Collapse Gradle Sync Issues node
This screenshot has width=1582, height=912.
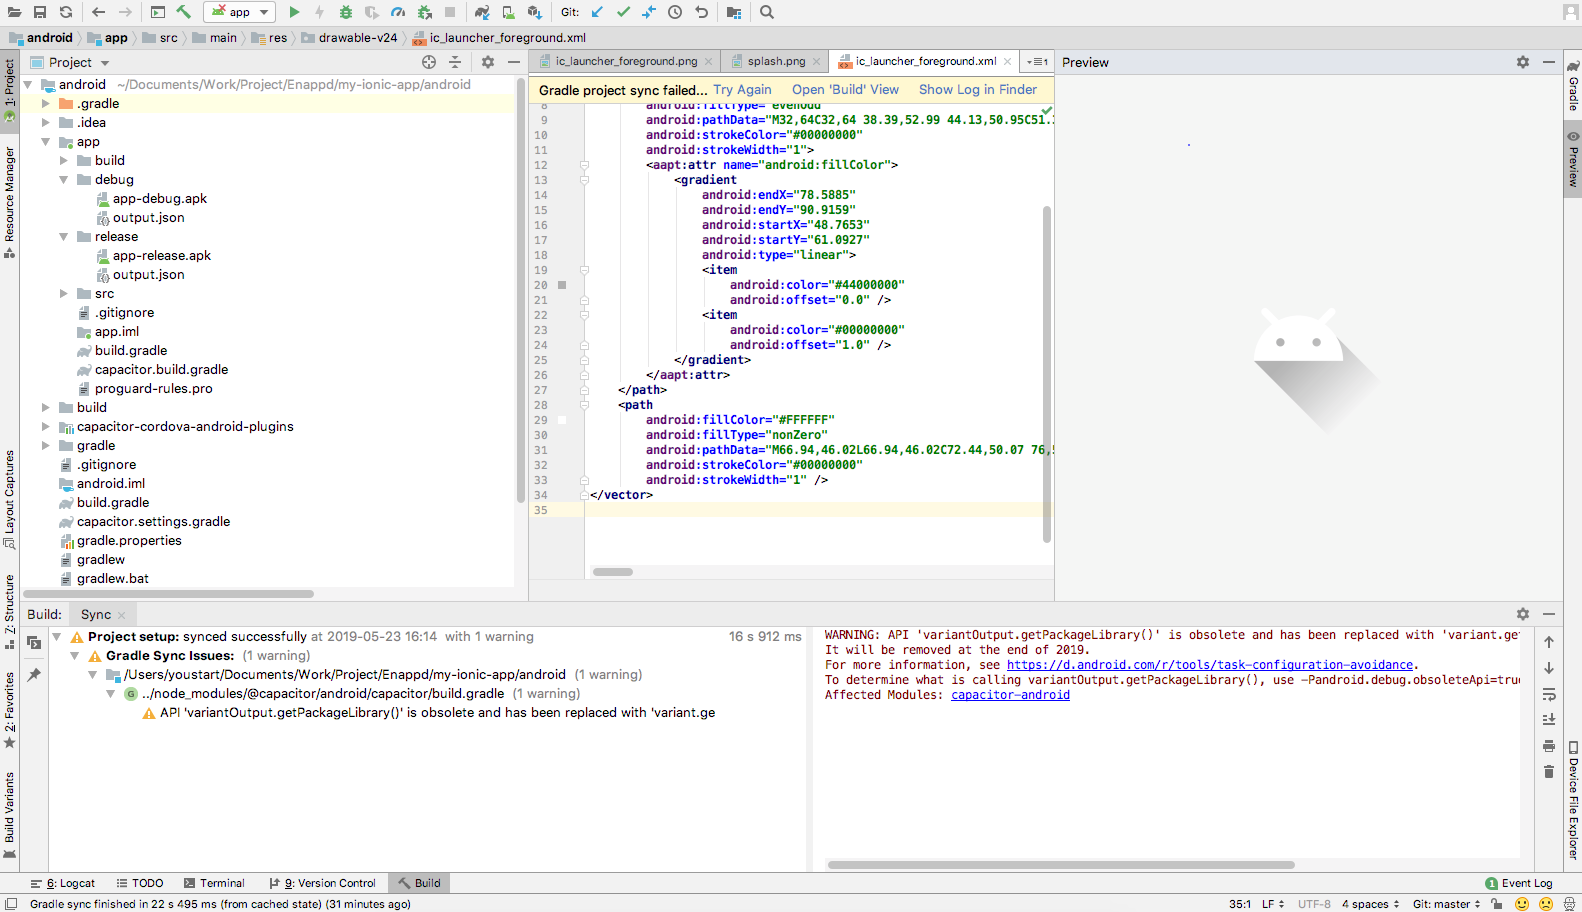(75, 656)
